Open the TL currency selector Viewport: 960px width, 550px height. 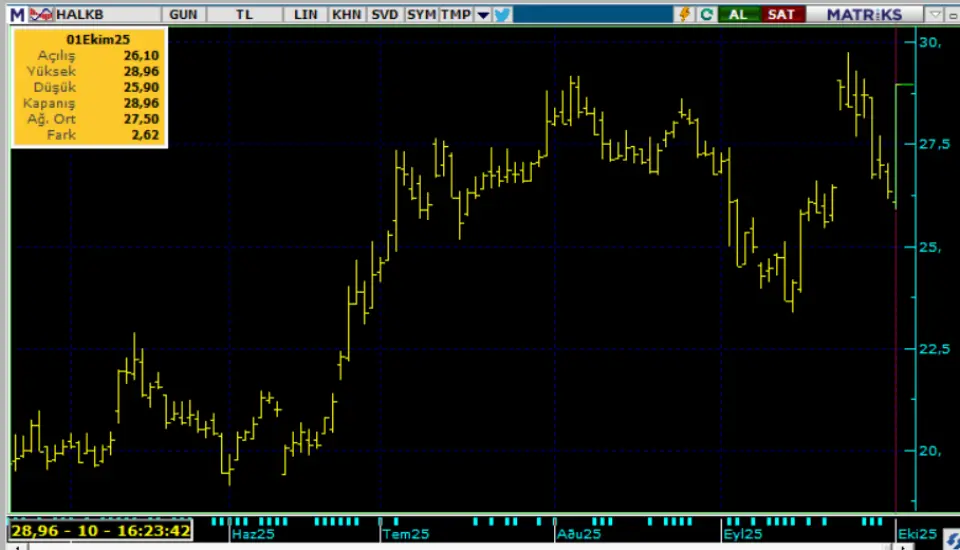(245, 14)
